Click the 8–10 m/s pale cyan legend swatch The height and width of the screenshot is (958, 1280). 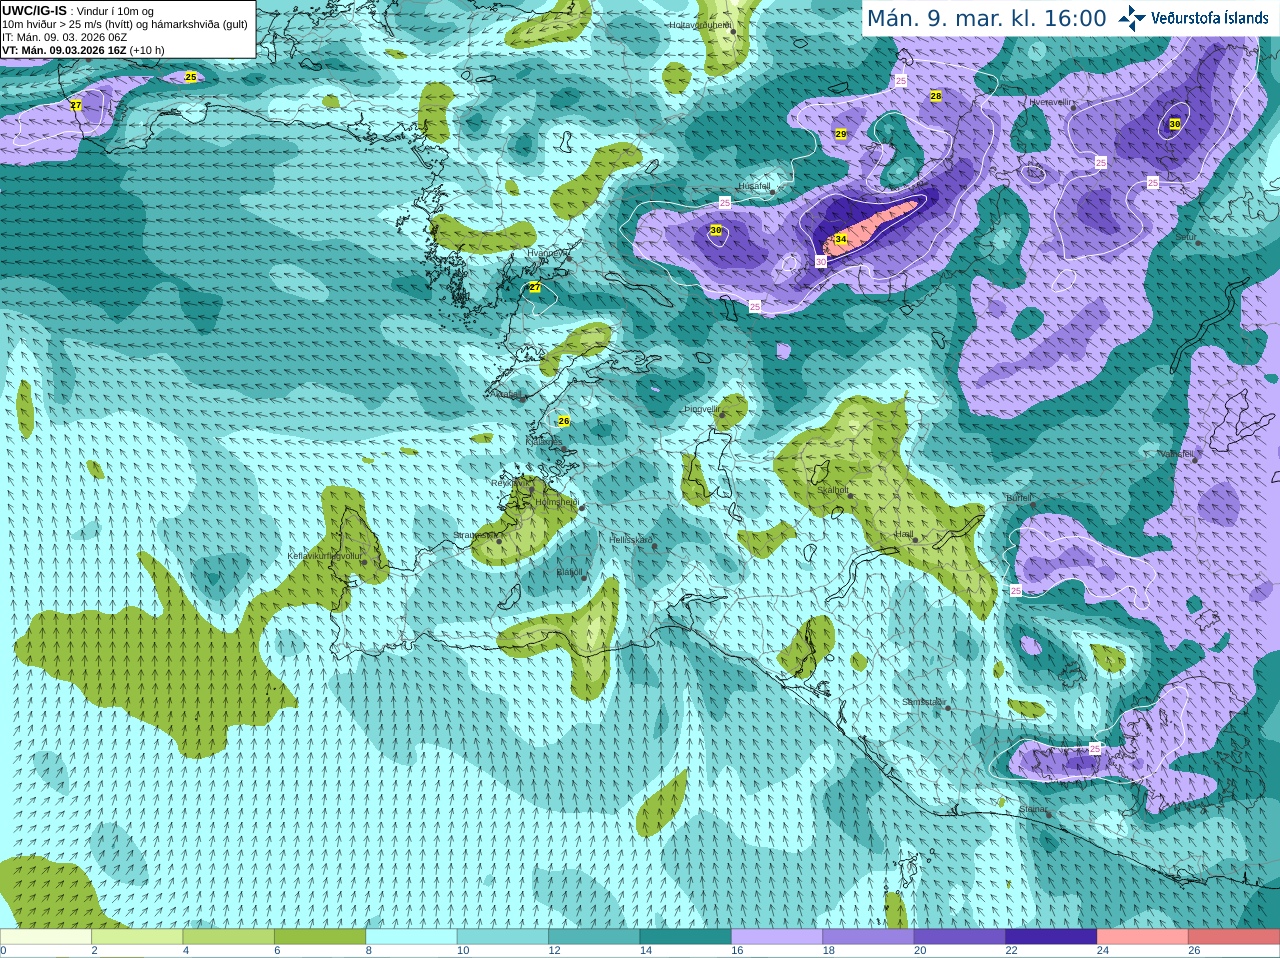(411, 936)
